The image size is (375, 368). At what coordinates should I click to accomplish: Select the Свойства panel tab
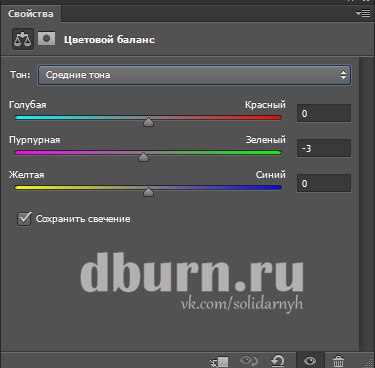(x=31, y=14)
